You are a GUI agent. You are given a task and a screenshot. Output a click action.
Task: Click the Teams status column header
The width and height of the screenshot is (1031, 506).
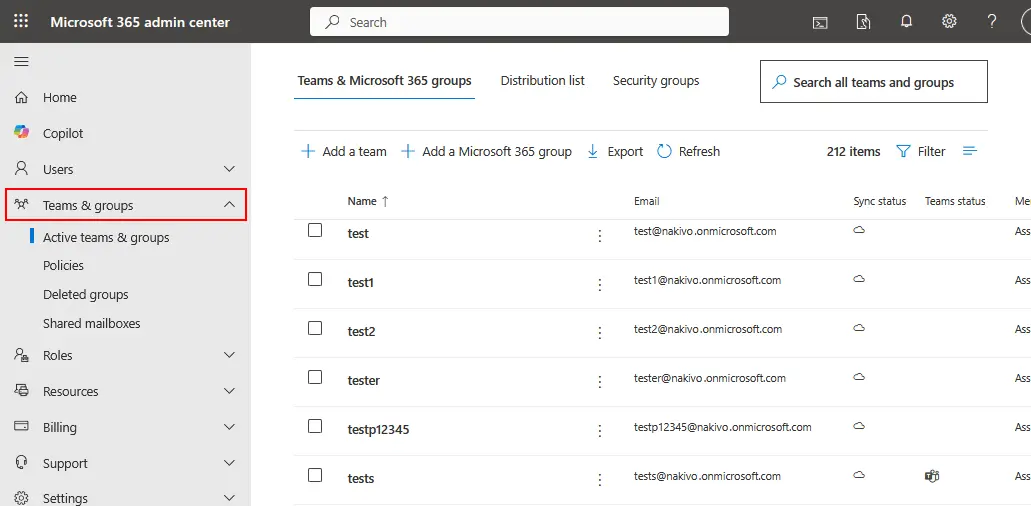955,201
